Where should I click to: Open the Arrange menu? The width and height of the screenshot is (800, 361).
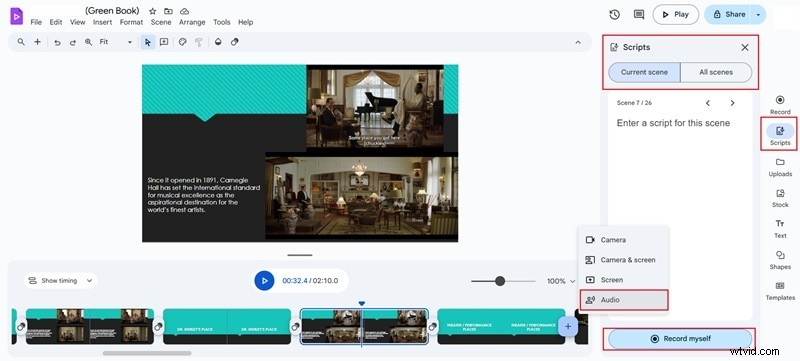(192, 22)
